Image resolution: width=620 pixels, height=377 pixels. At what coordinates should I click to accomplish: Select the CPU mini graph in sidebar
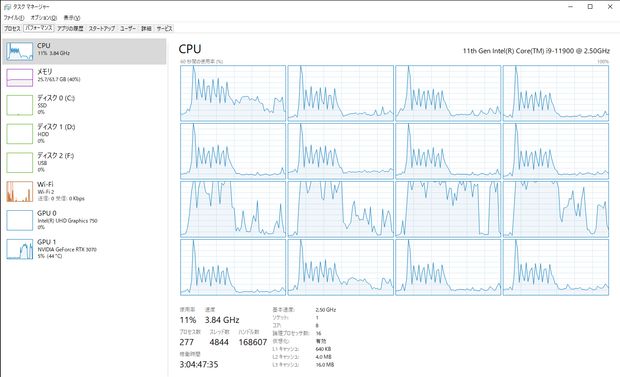coord(19,51)
